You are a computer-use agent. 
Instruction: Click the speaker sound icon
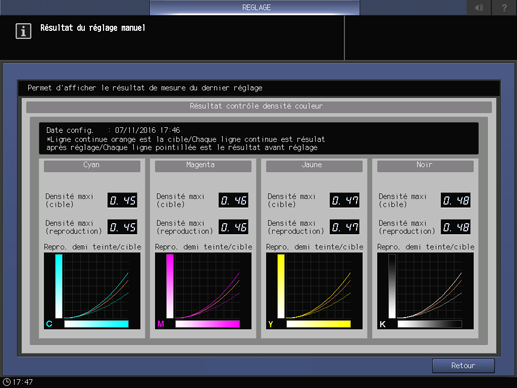(479, 7)
